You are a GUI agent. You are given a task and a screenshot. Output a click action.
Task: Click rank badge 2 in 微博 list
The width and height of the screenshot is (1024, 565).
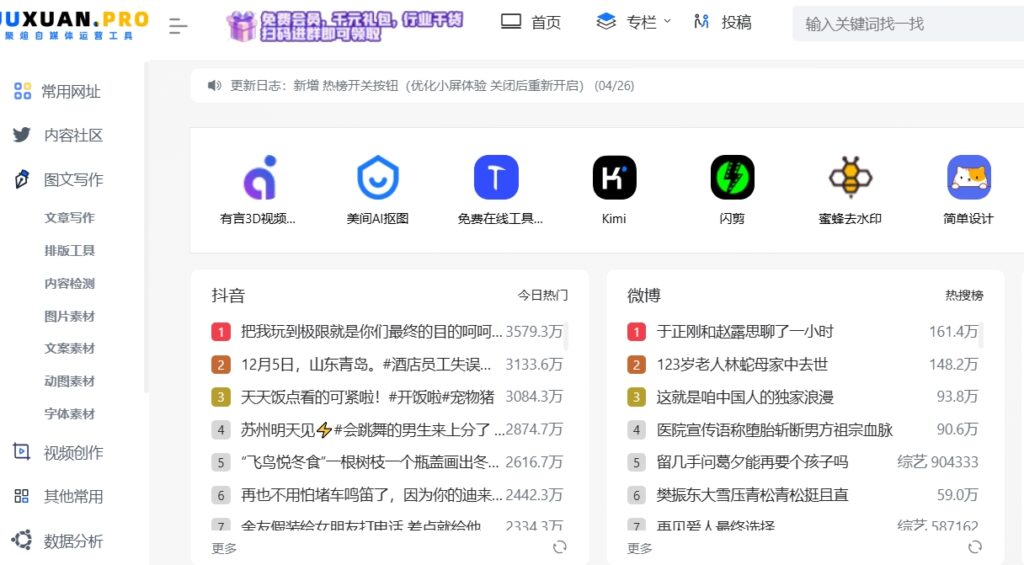click(x=636, y=364)
